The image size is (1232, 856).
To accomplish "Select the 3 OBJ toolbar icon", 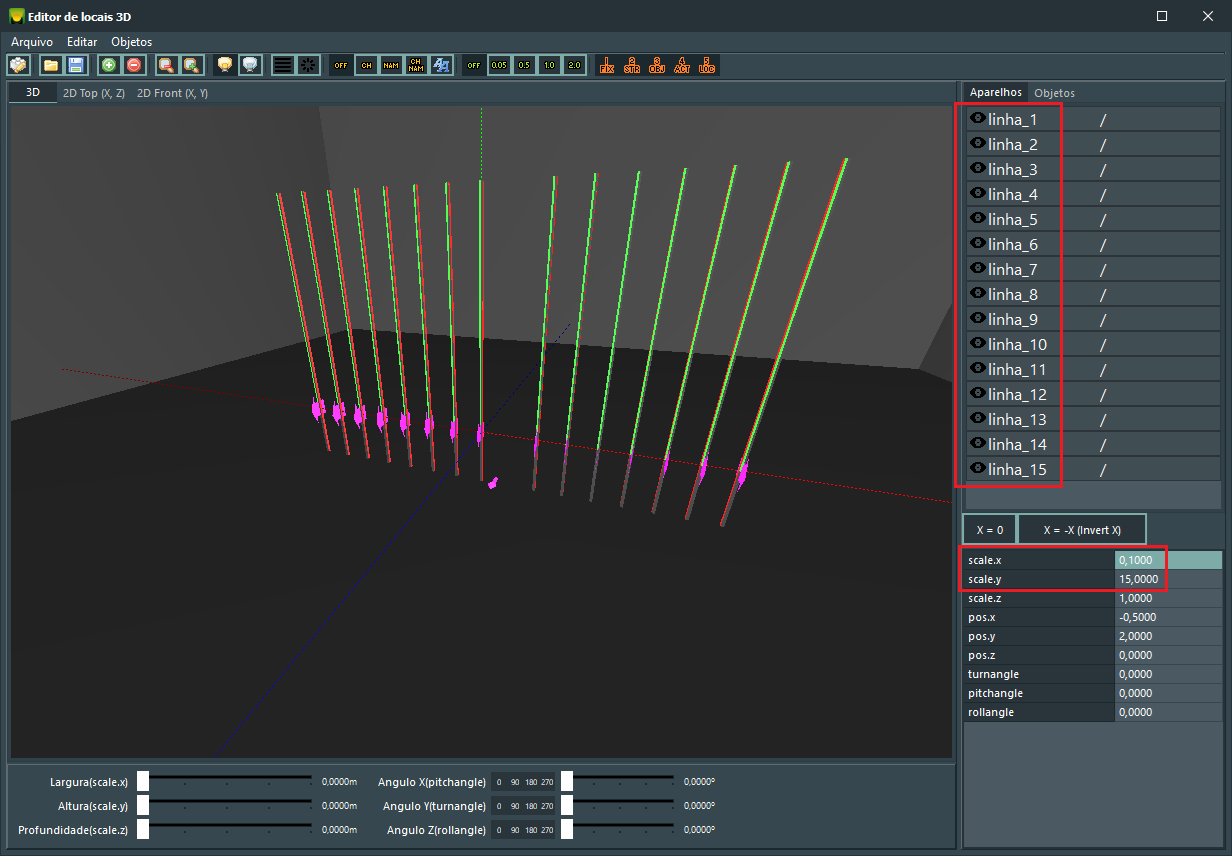I will [x=657, y=65].
